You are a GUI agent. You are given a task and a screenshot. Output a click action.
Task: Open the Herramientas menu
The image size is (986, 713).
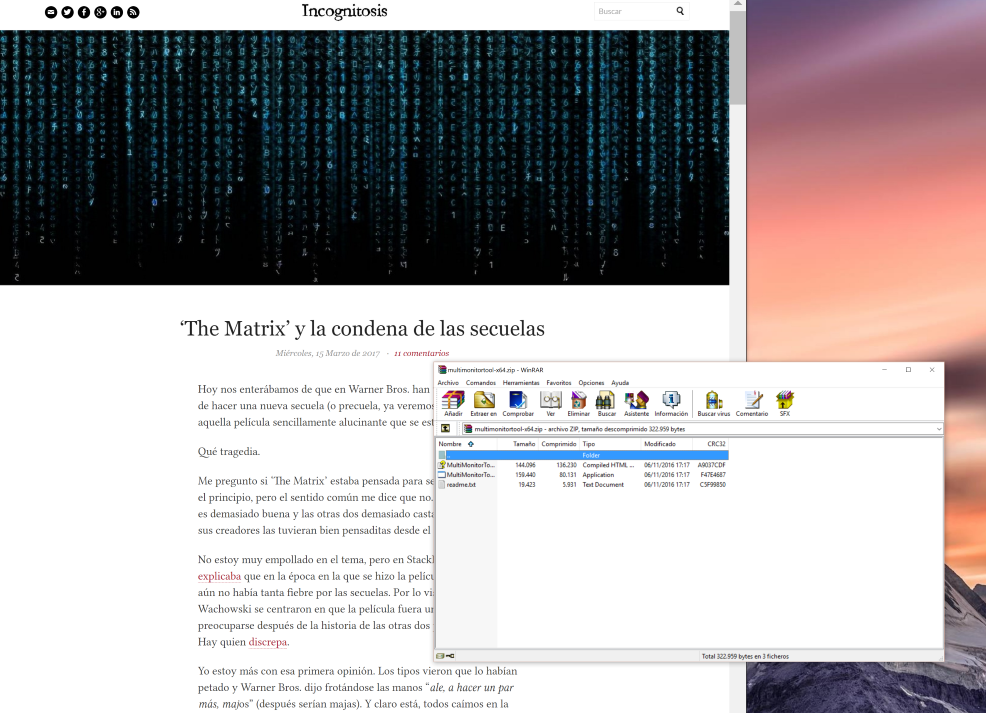pyautogui.click(x=521, y=382)
